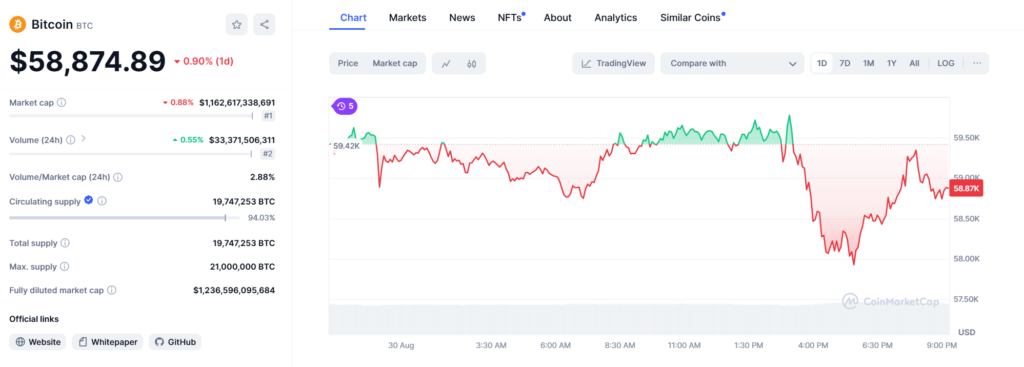Click the 21,000,000 BTC max supply value
1024x367 pixels.
(x=242, y=266)
